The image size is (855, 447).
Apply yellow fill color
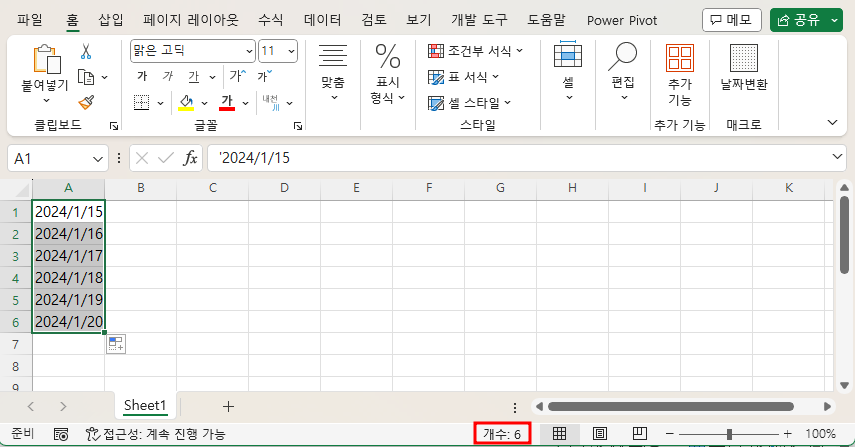tap(186, 102)
